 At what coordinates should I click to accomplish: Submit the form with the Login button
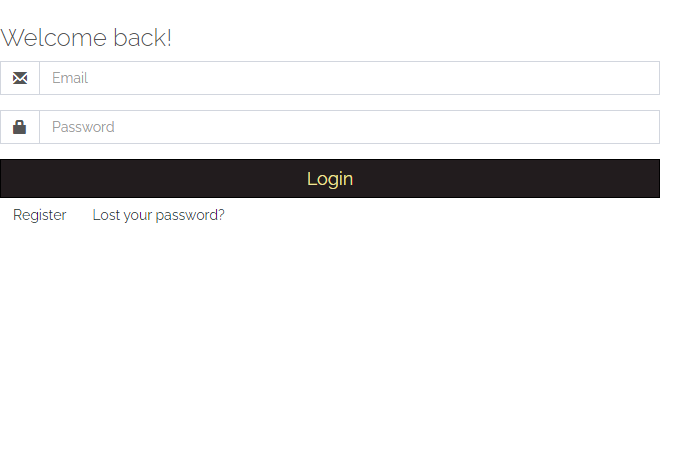(330, 179)
